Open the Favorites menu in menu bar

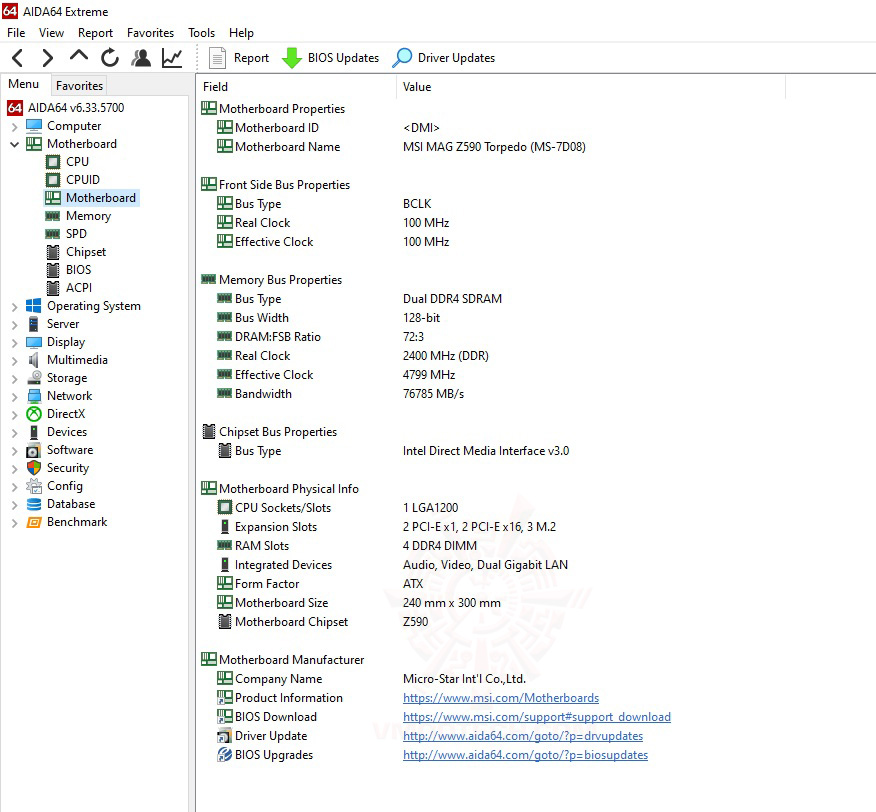point(150,33)
